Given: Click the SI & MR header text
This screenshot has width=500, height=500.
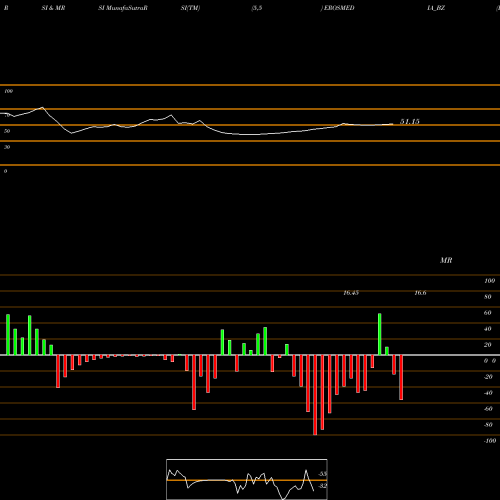Looking at the screenshot, I should point(53,8).
